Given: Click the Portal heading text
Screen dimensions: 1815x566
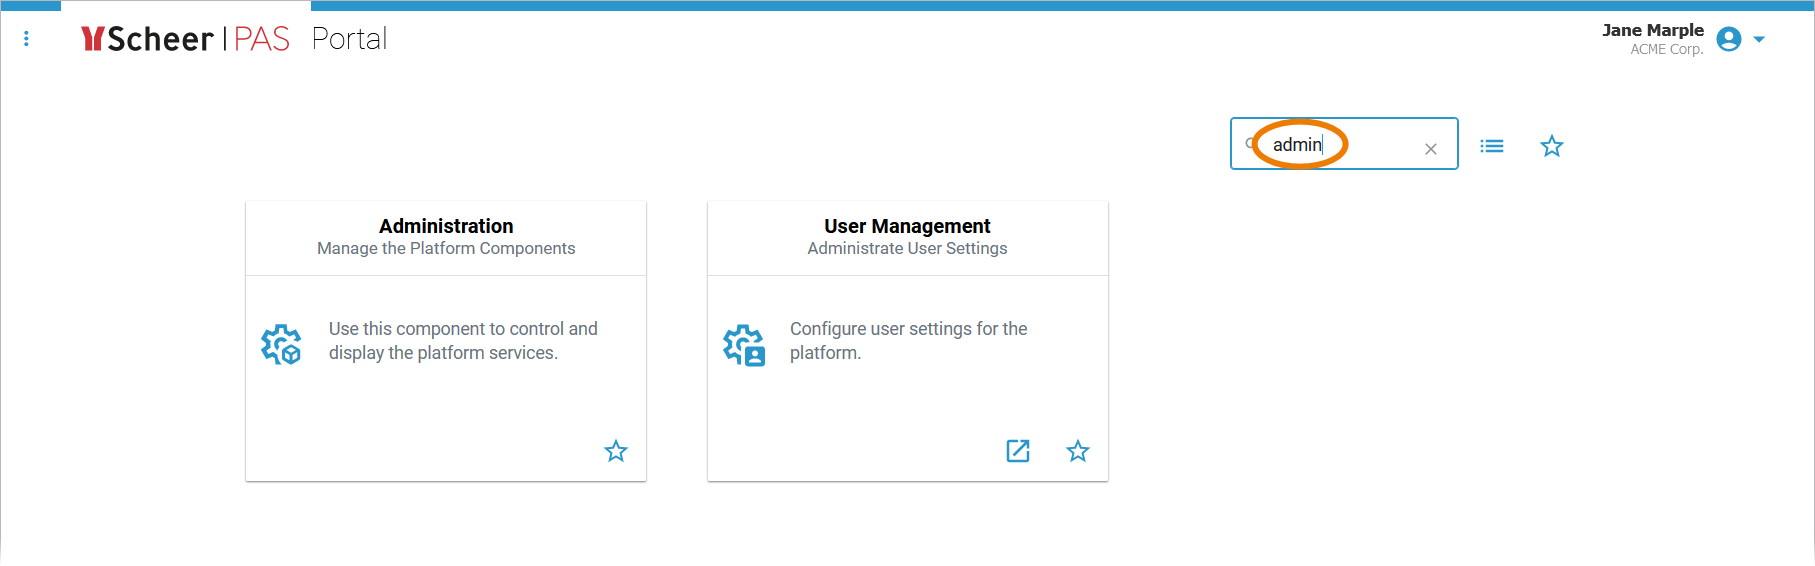Looking at the screenshot, I should pyautogui.click(x=349, y=39).
